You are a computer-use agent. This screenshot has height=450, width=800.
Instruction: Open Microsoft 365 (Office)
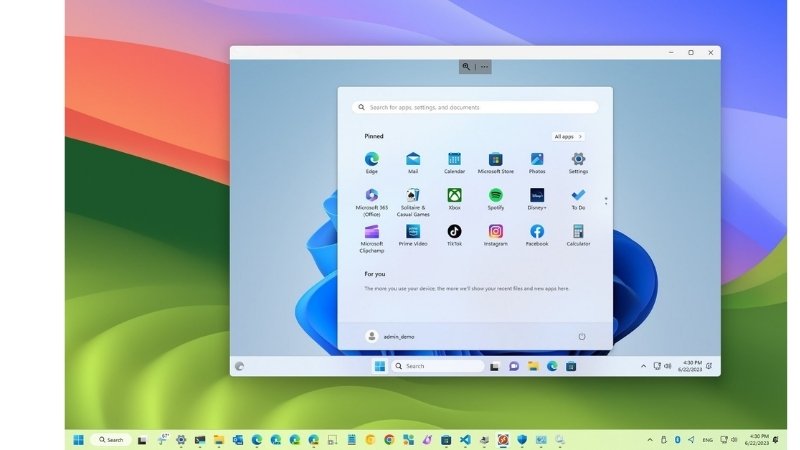point(371,202)
